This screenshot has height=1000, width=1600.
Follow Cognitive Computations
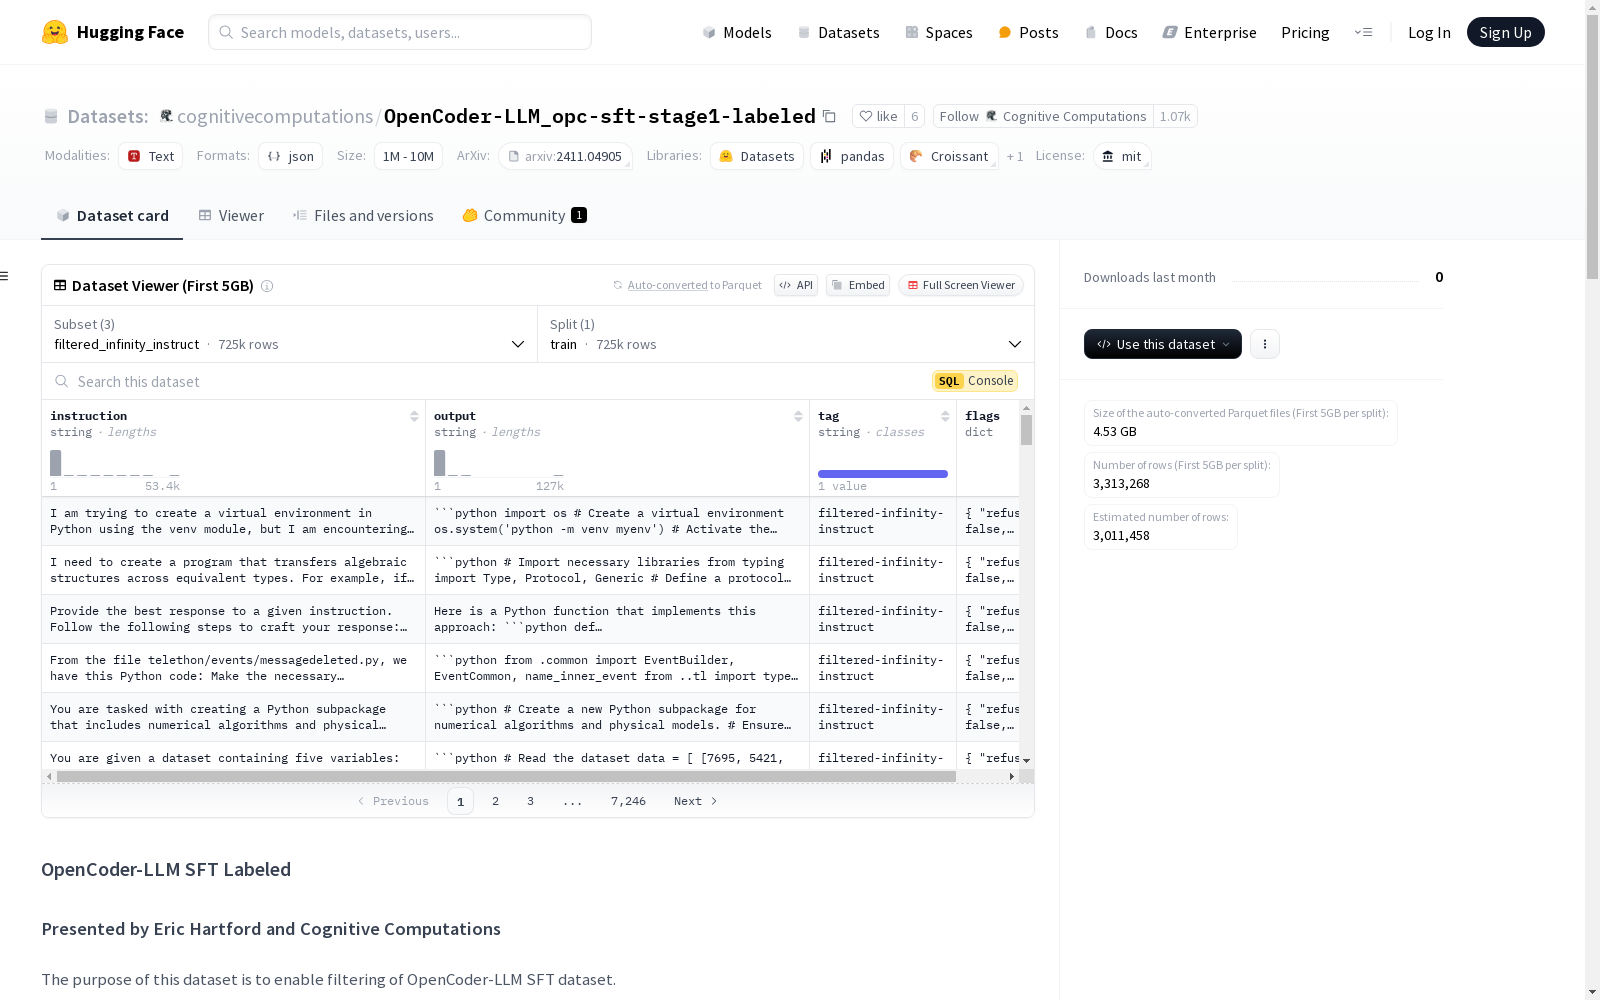click(1043, 116)
